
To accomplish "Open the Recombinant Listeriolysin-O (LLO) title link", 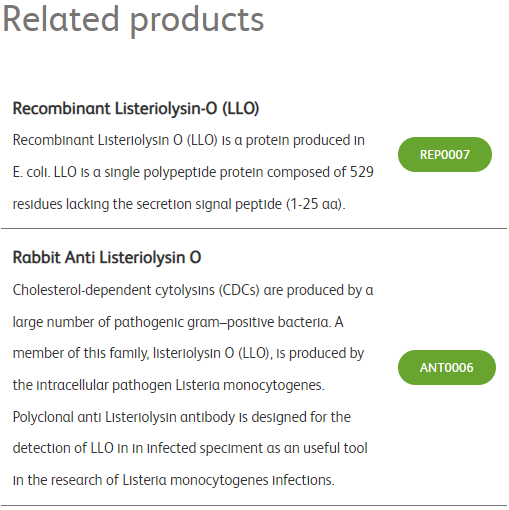I will coord(136,109).
